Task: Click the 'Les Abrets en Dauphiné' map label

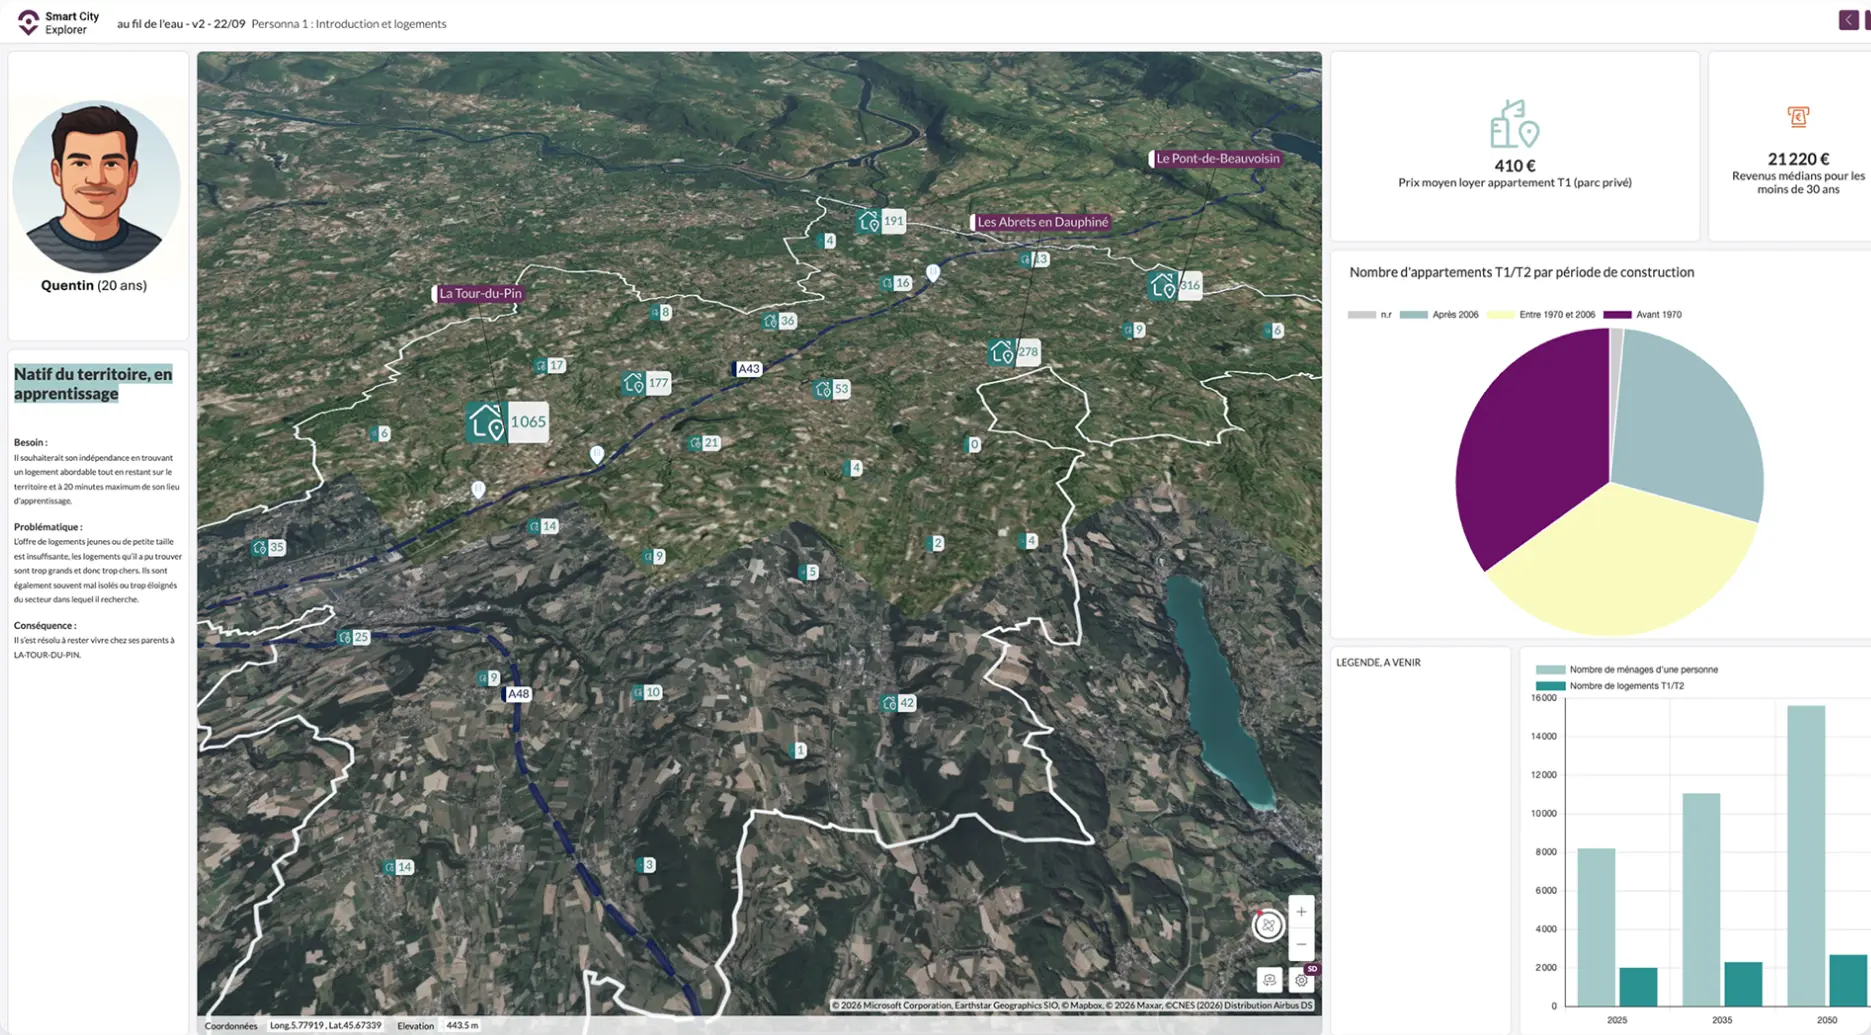Action: coord(1042,222)
